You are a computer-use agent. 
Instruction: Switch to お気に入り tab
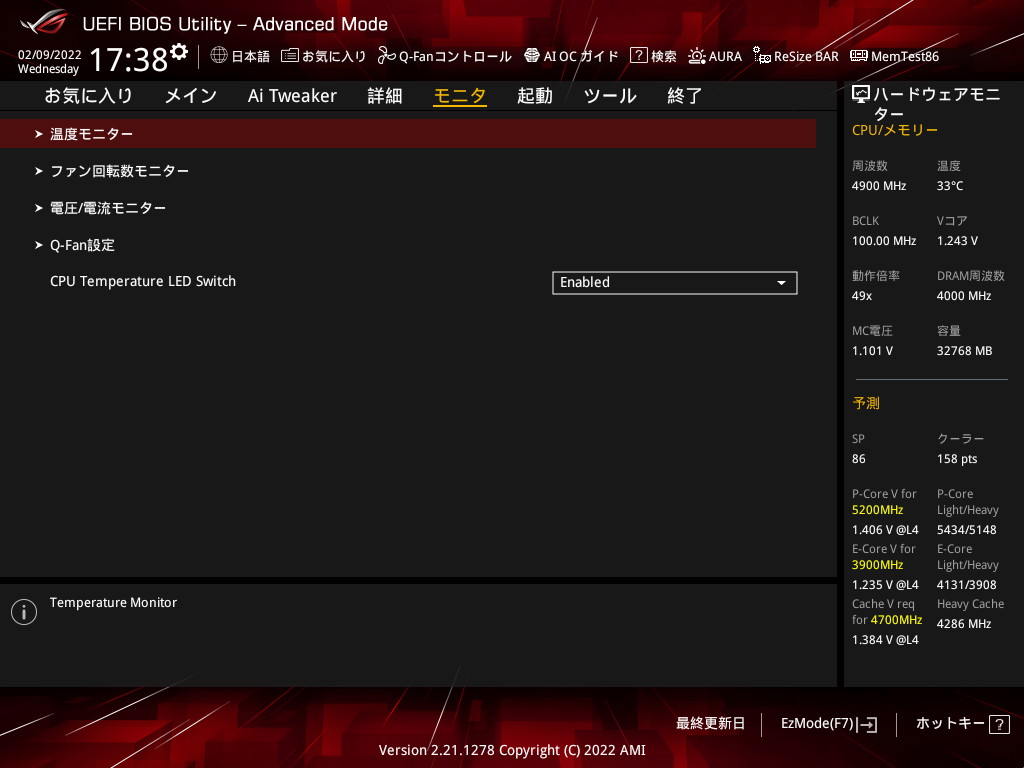point(88,96)
